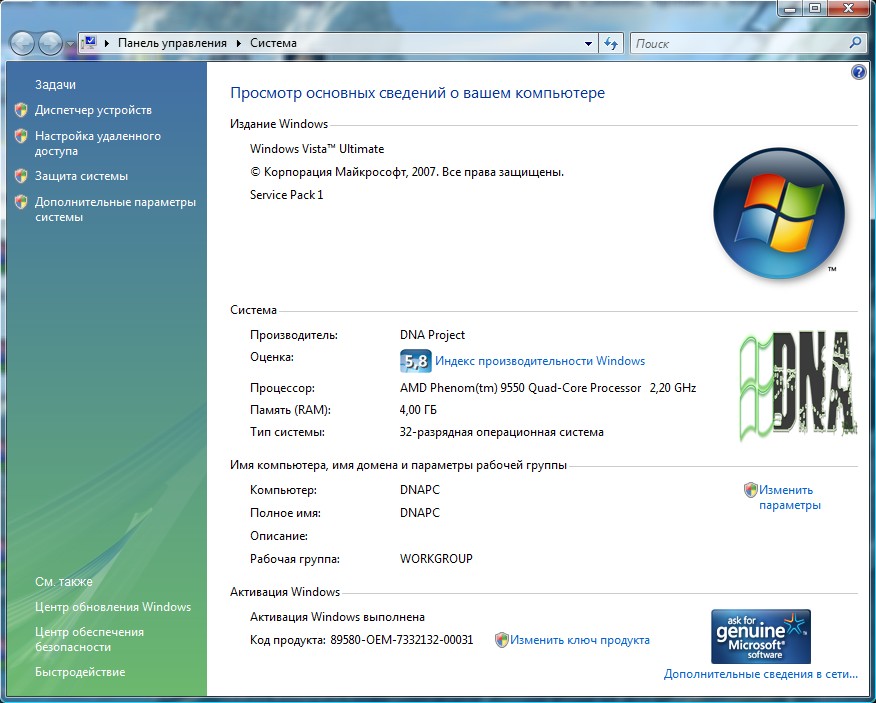Click Корпорация Майкрософт copyright line
This screenshot has width=876, height=703.
coord(407,172)
